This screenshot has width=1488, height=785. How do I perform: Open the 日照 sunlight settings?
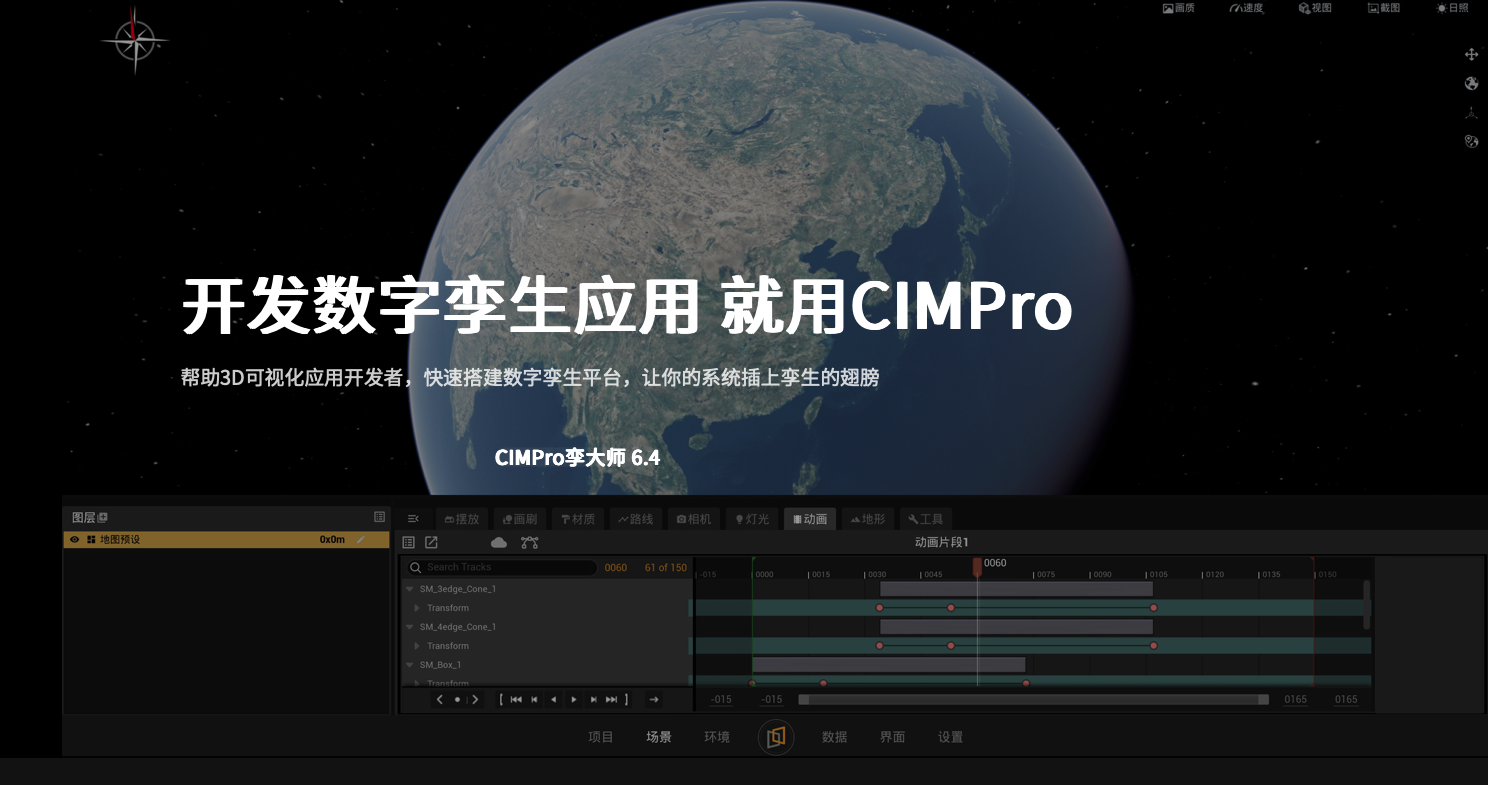click(x=1452, y=8)
